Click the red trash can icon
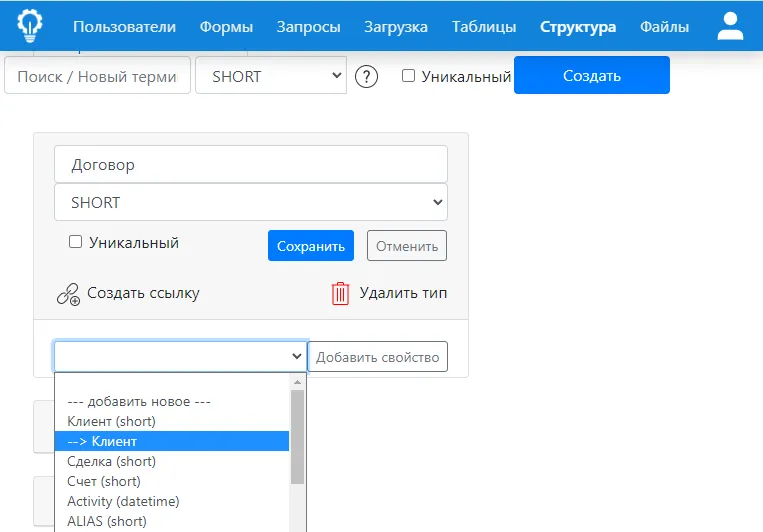 tap(341, 294)
